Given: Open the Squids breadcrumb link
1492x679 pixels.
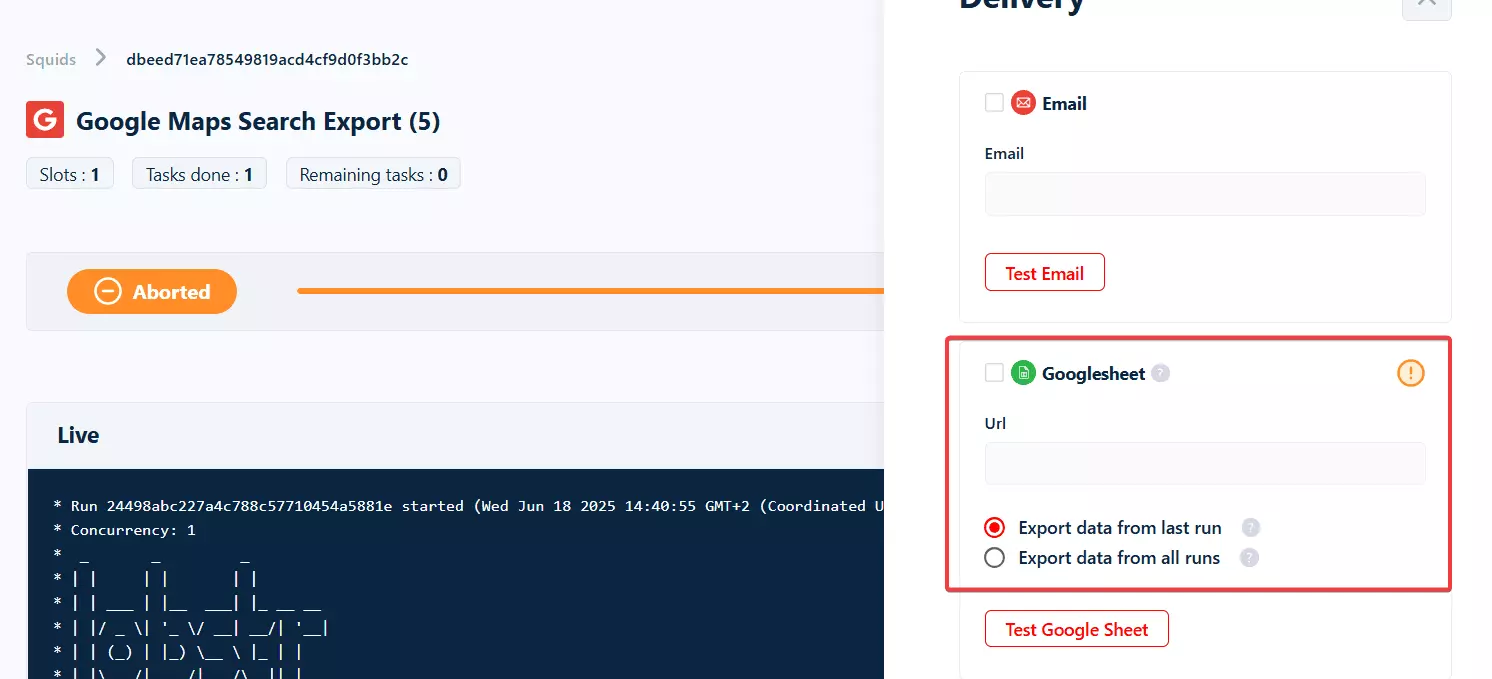Looking at the screenshot, I should 51,59.
